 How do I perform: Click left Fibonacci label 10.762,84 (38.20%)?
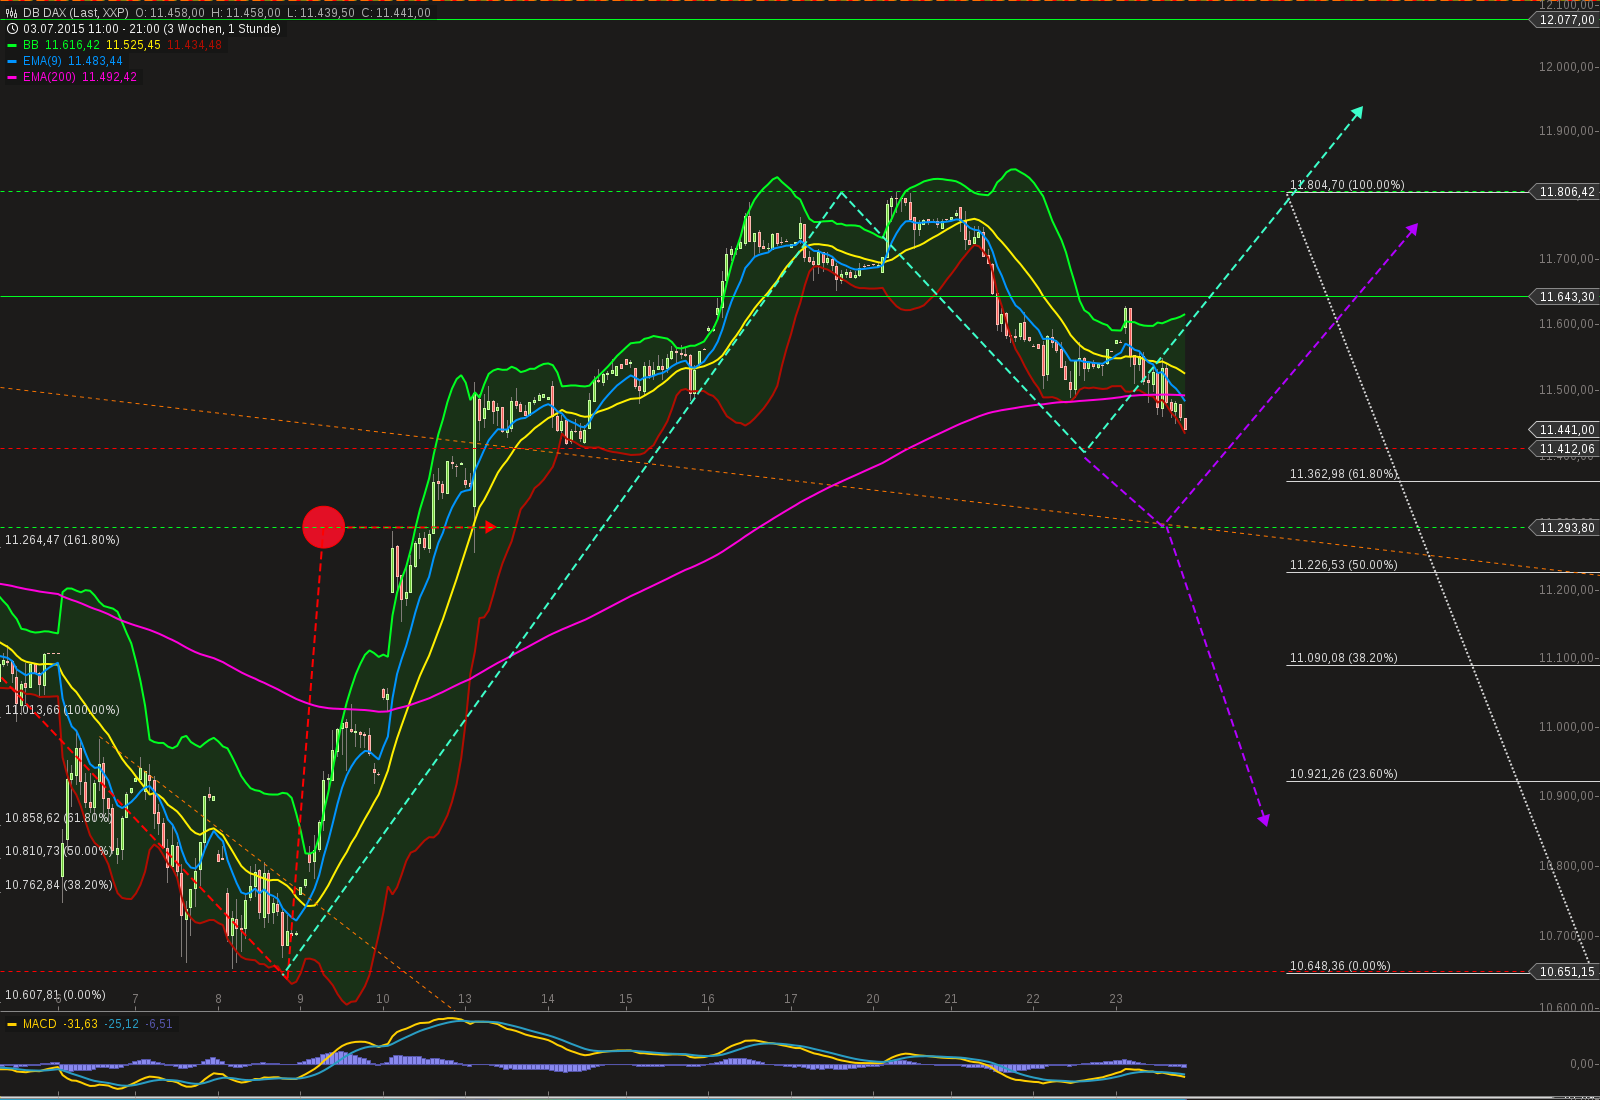58,885
